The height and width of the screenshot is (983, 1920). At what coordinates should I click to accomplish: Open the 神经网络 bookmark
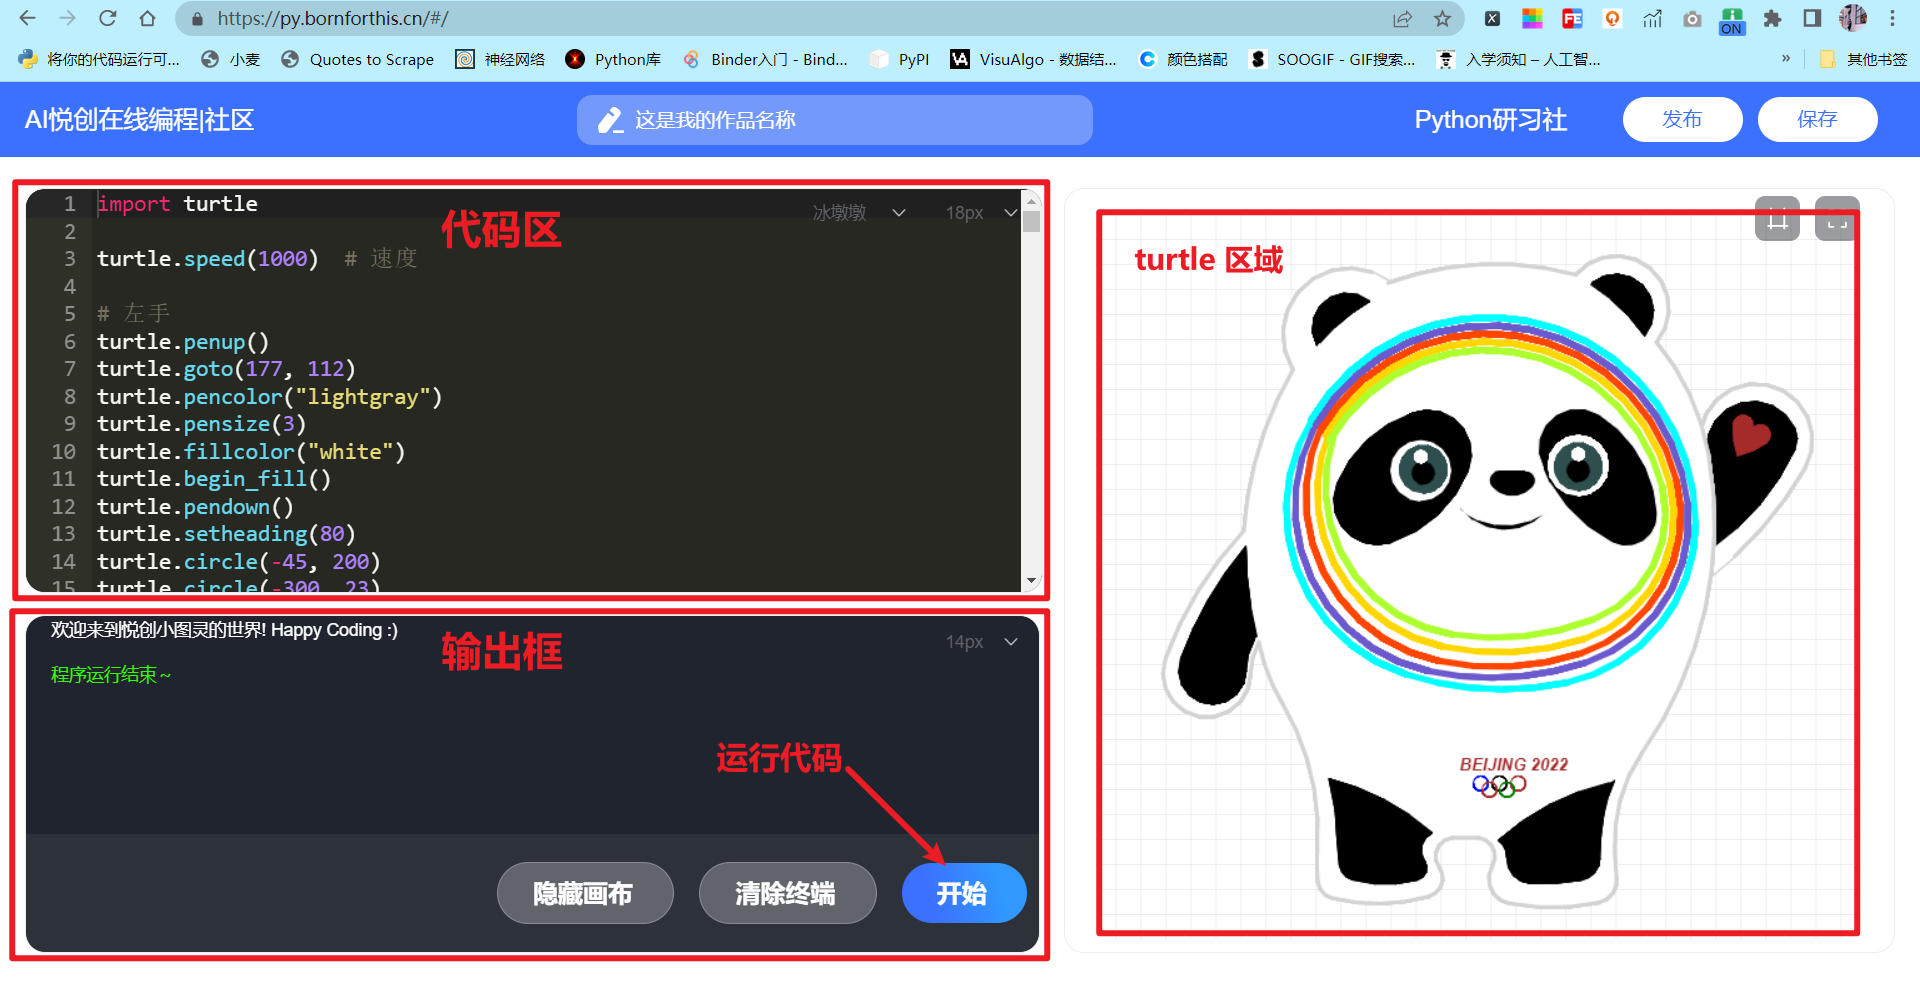click(500, 59)
